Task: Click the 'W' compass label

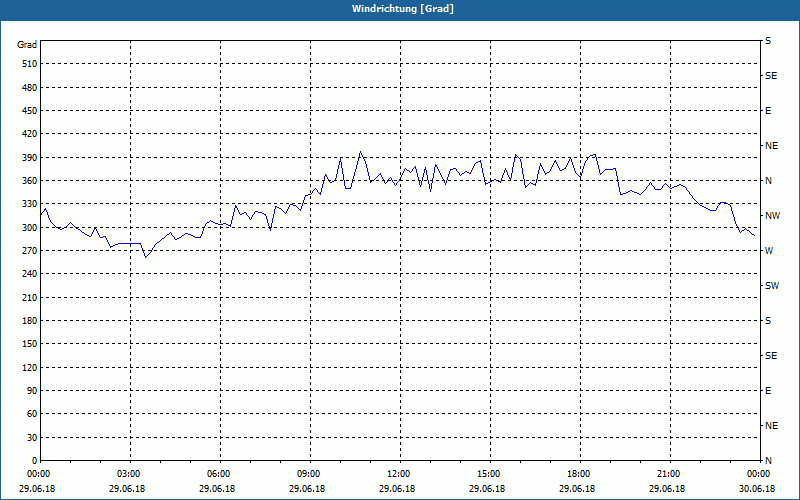Action: [x=769, y=251]
